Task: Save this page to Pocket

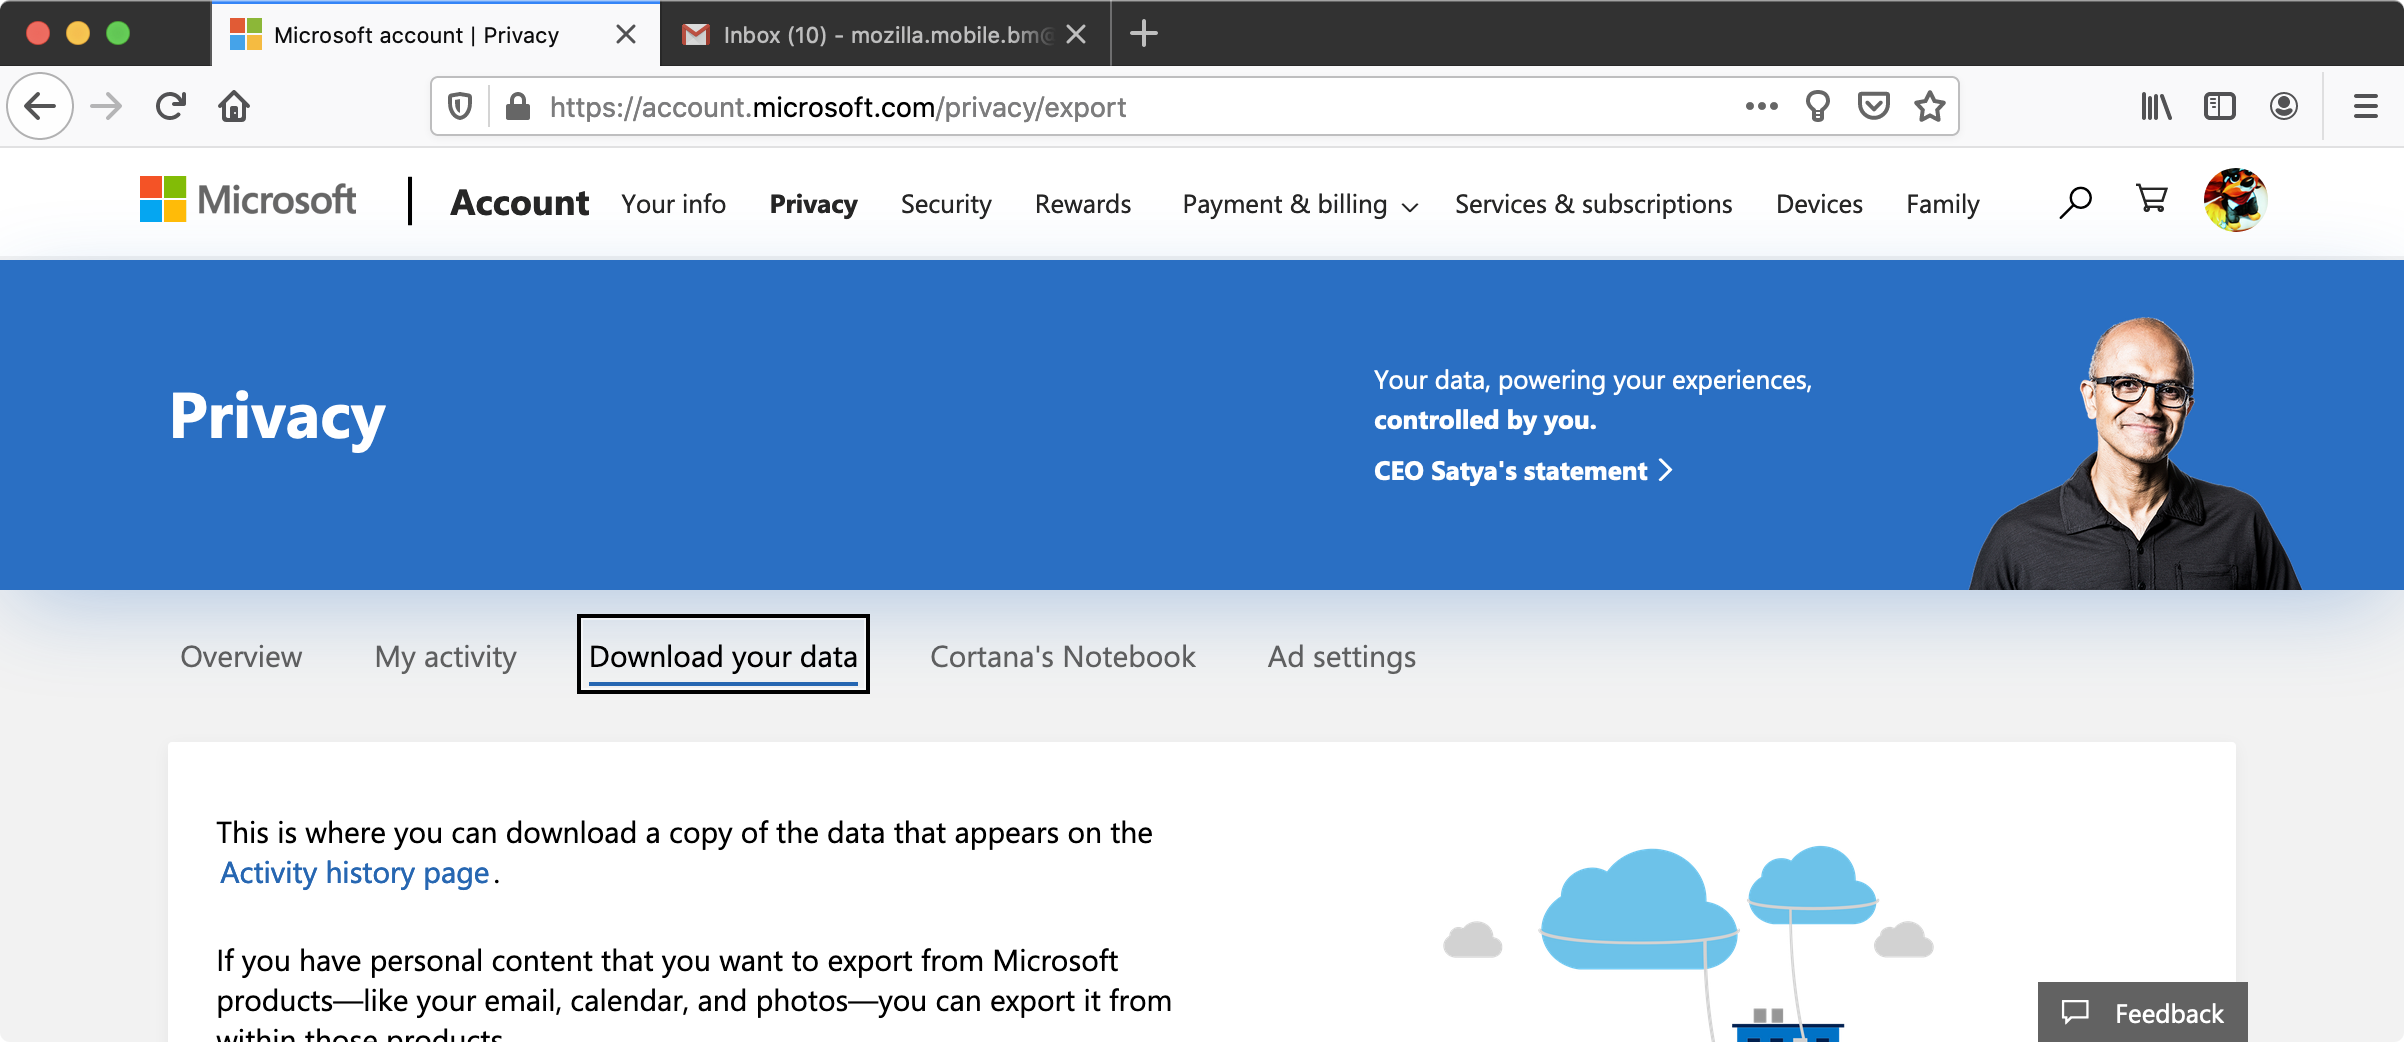Action: tap(1874, 106)
